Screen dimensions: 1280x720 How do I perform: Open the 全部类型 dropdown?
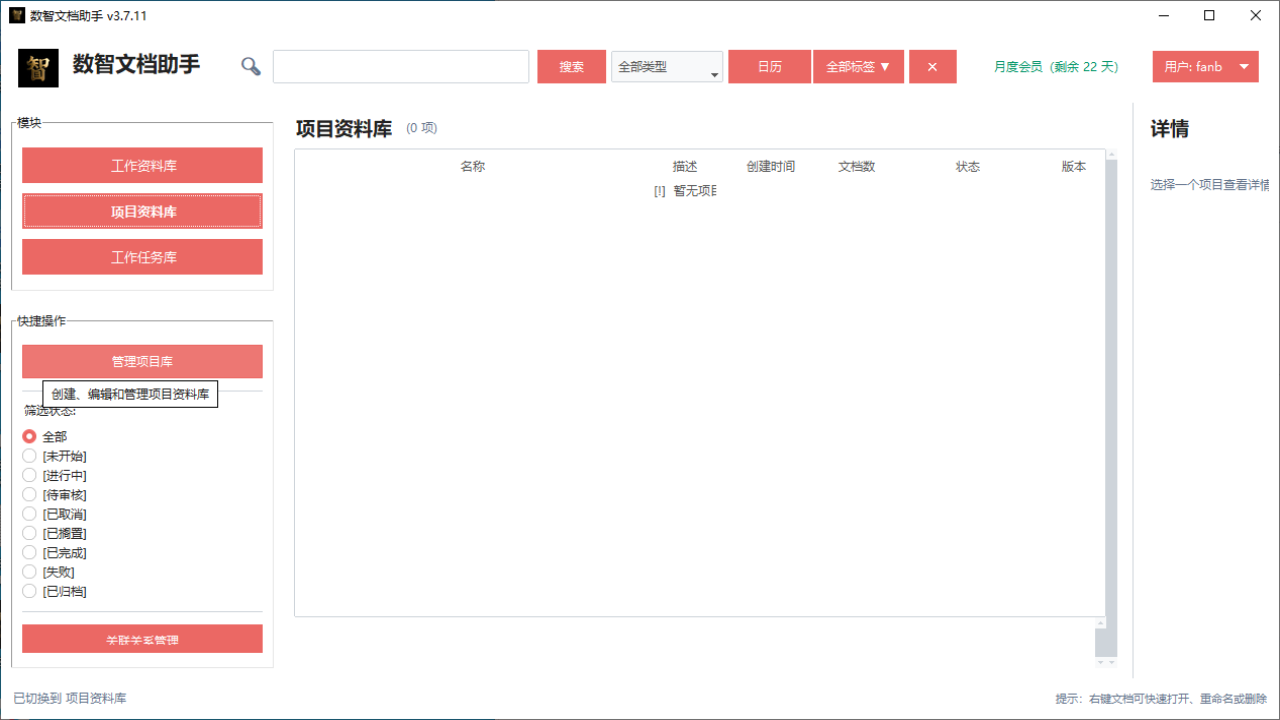coord(667,67)
